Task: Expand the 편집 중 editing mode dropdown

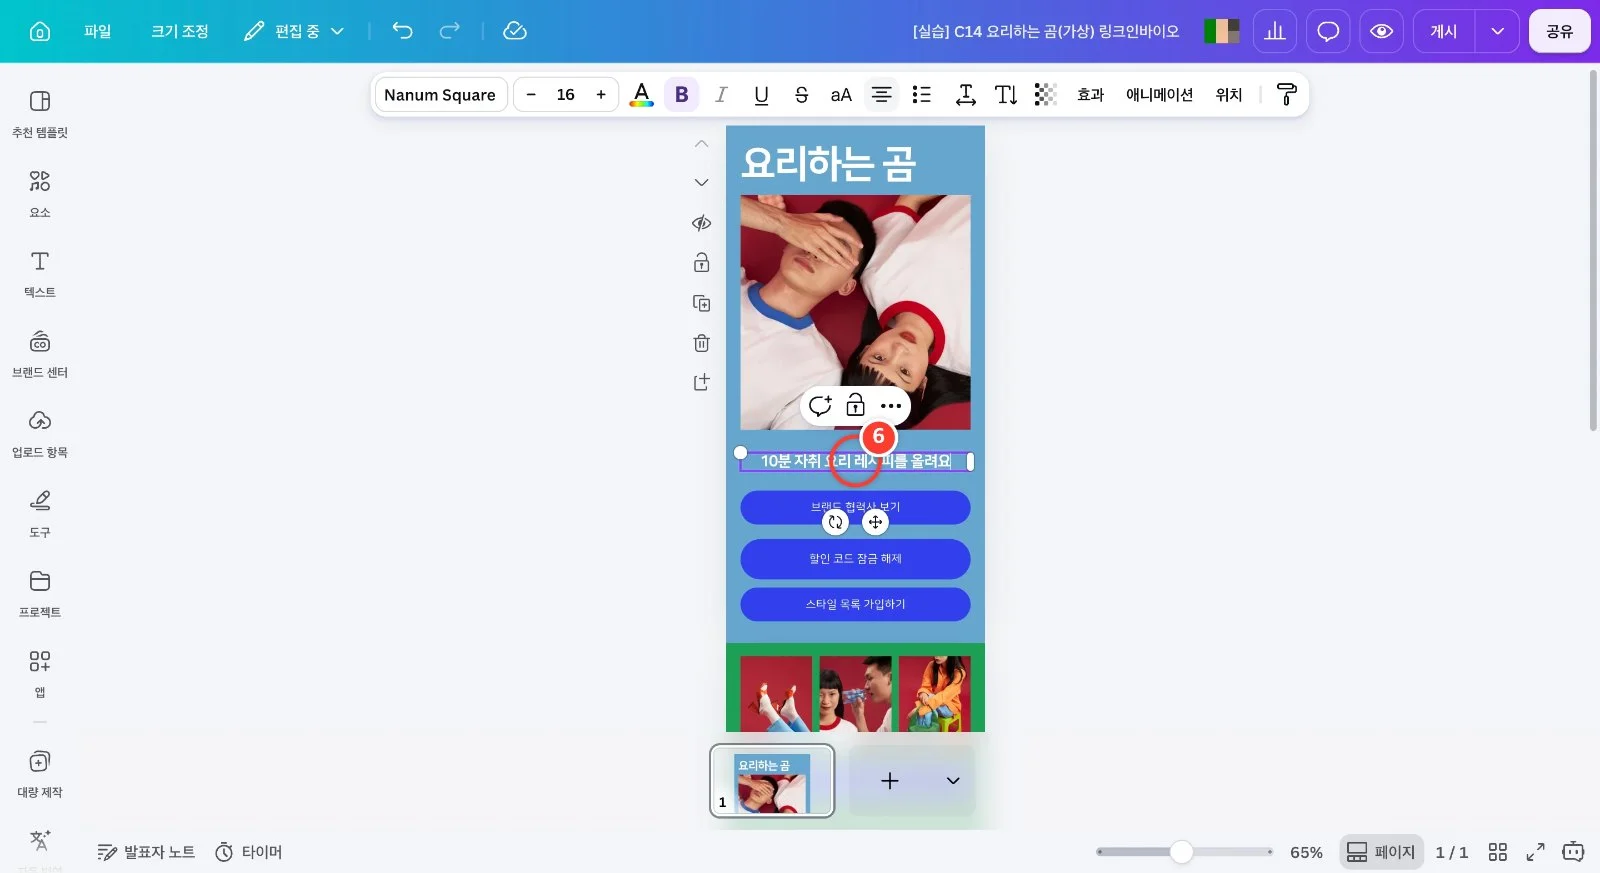Action: pos(295,31)
